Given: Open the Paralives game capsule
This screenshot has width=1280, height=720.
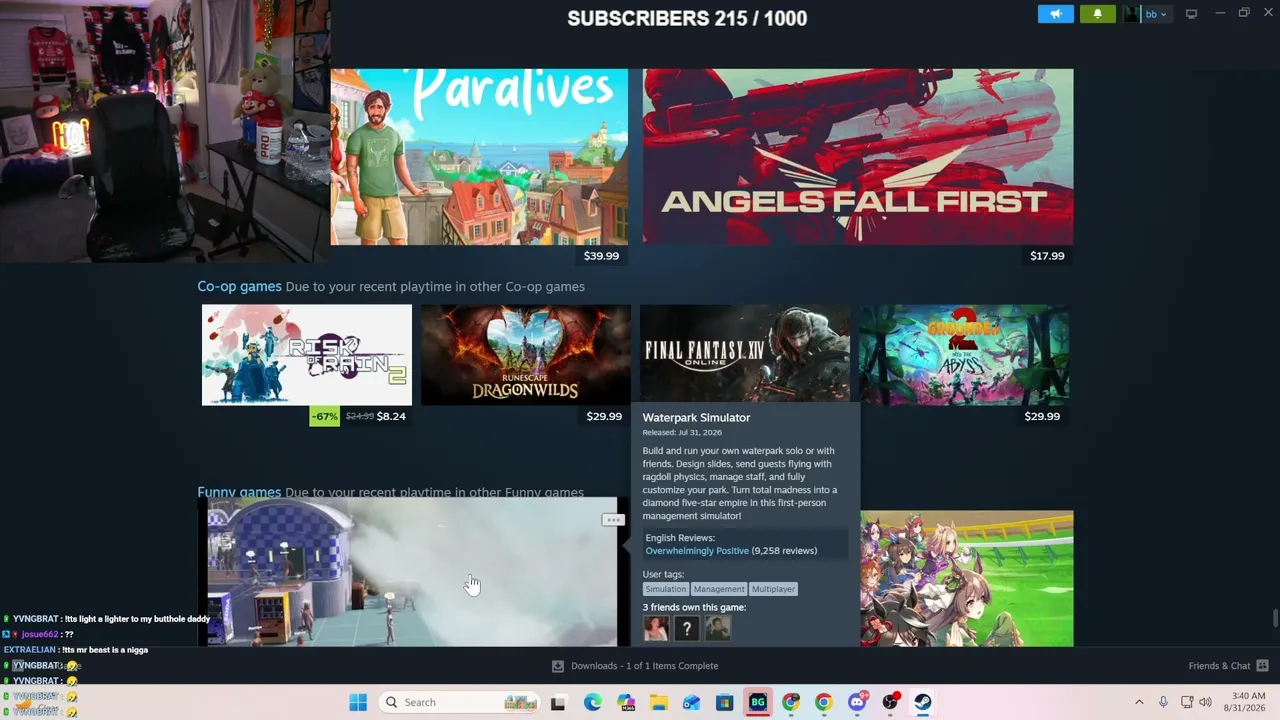Looking at the screenshot, I should point(479,156).
